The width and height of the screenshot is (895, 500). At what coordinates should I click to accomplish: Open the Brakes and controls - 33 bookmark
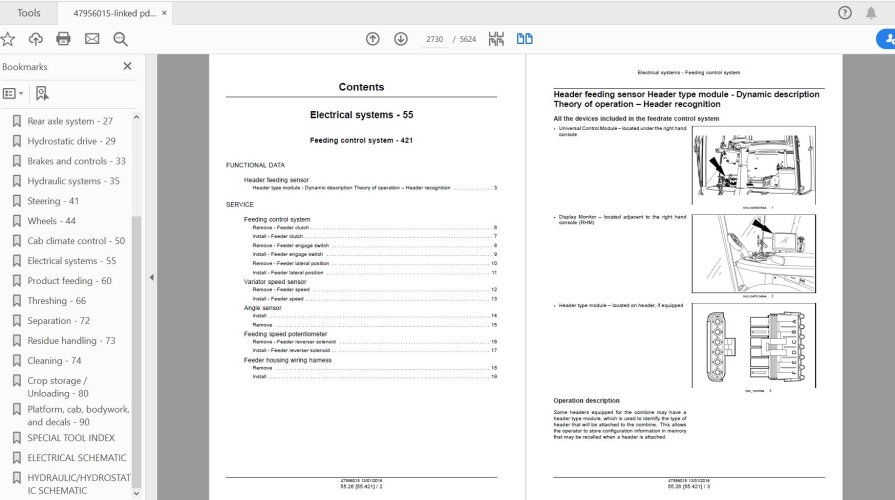(x=76, y=161)
